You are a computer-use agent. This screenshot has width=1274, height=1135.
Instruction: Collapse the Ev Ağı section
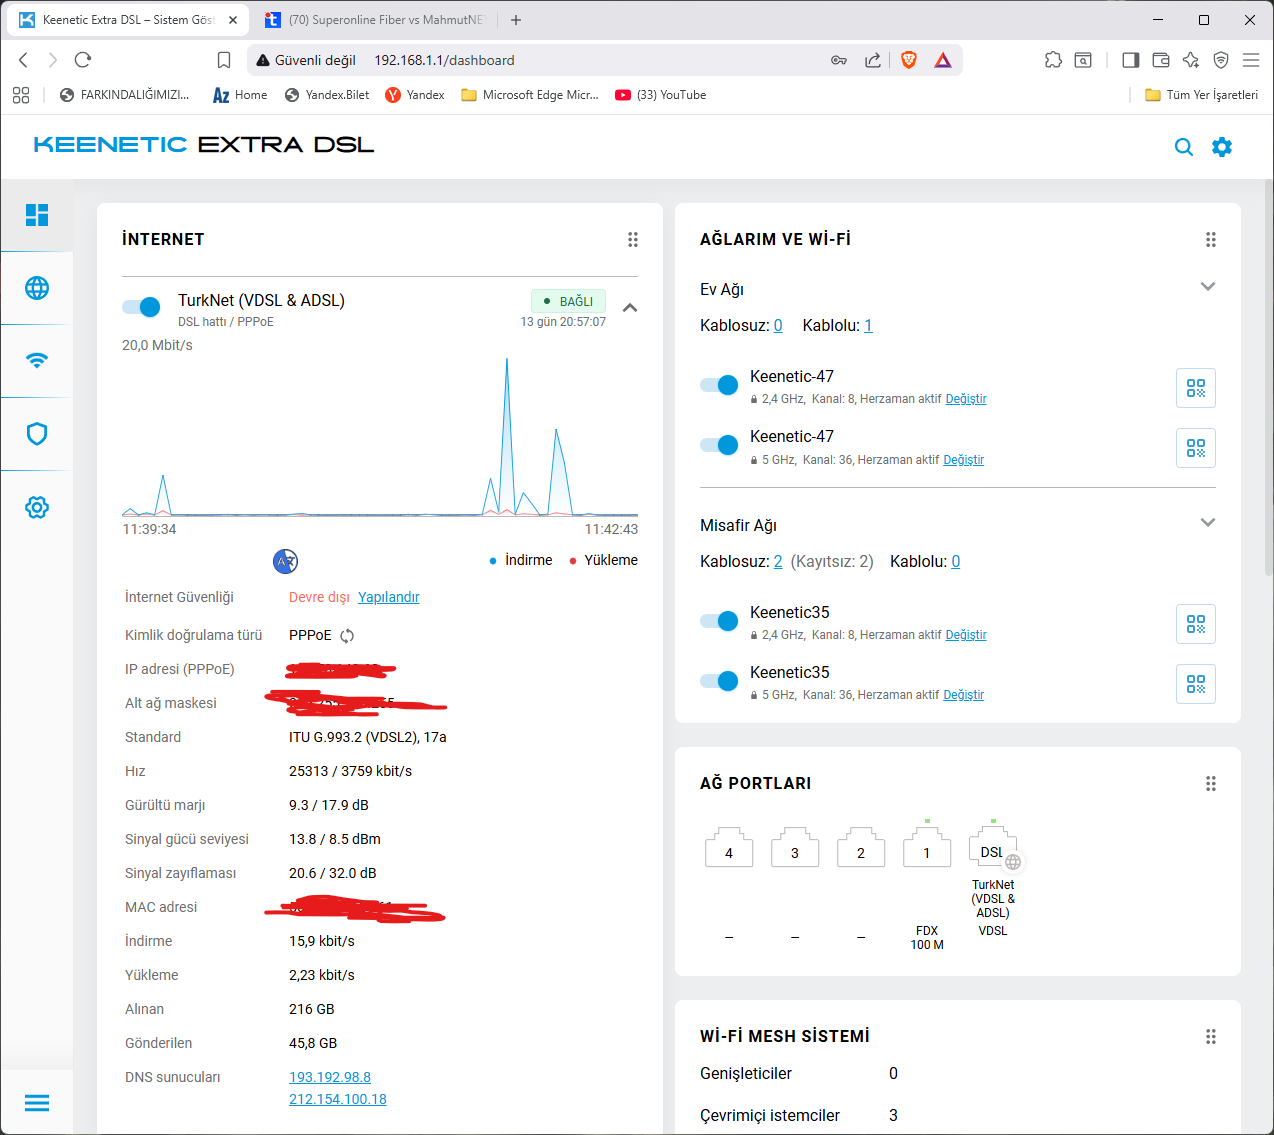point(1208,287)
